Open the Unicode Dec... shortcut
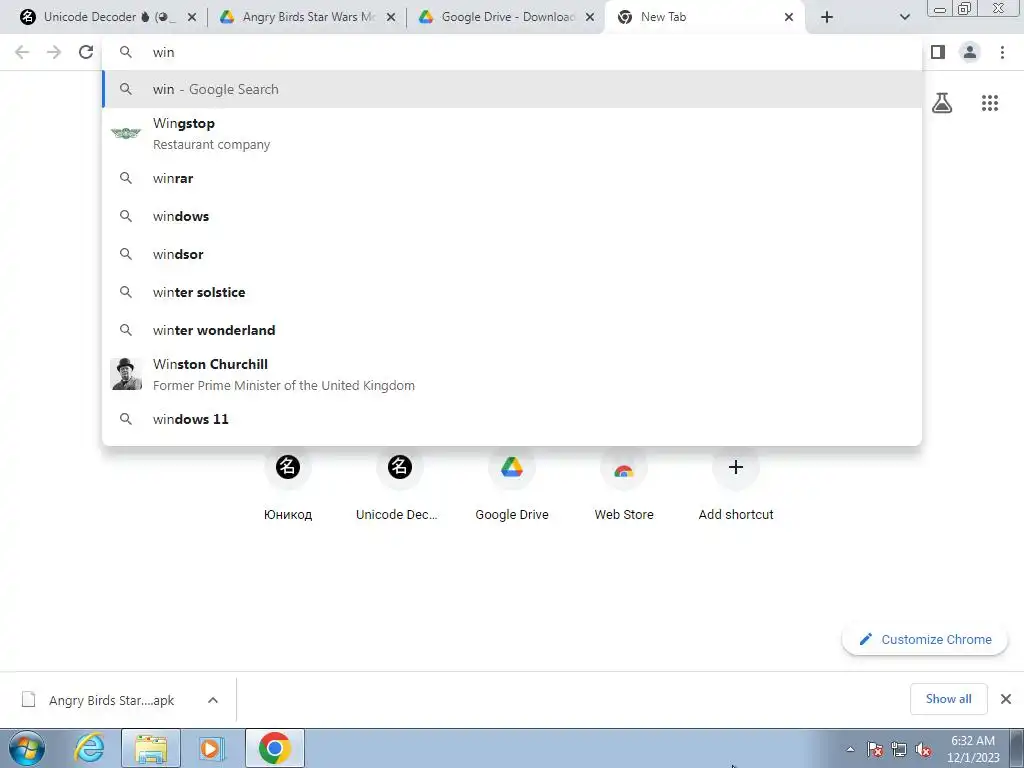This screenshot has height=768, width=1024. 400,485
